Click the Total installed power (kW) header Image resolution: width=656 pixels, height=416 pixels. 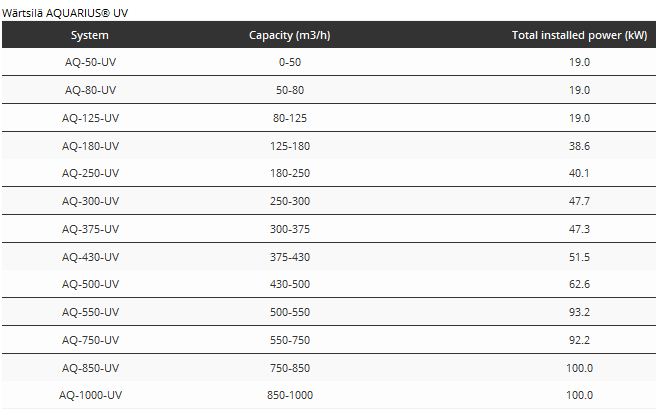(x=579, y=35)
